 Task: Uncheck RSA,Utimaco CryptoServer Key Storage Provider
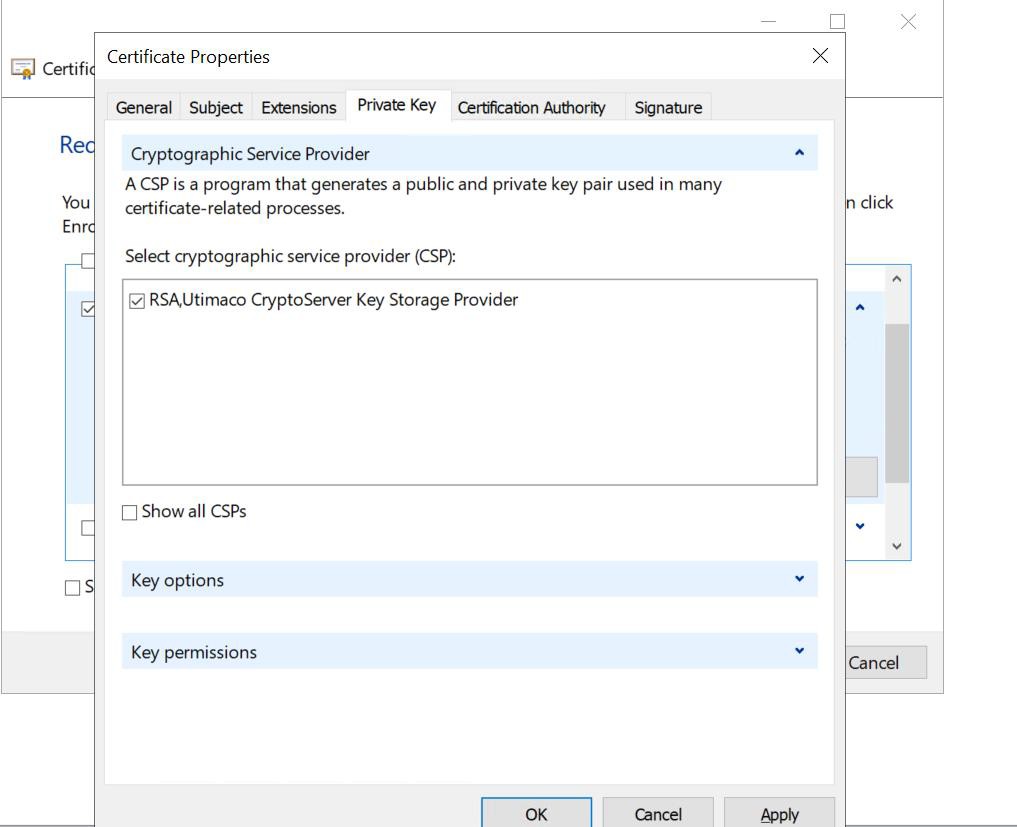point(137,301)
